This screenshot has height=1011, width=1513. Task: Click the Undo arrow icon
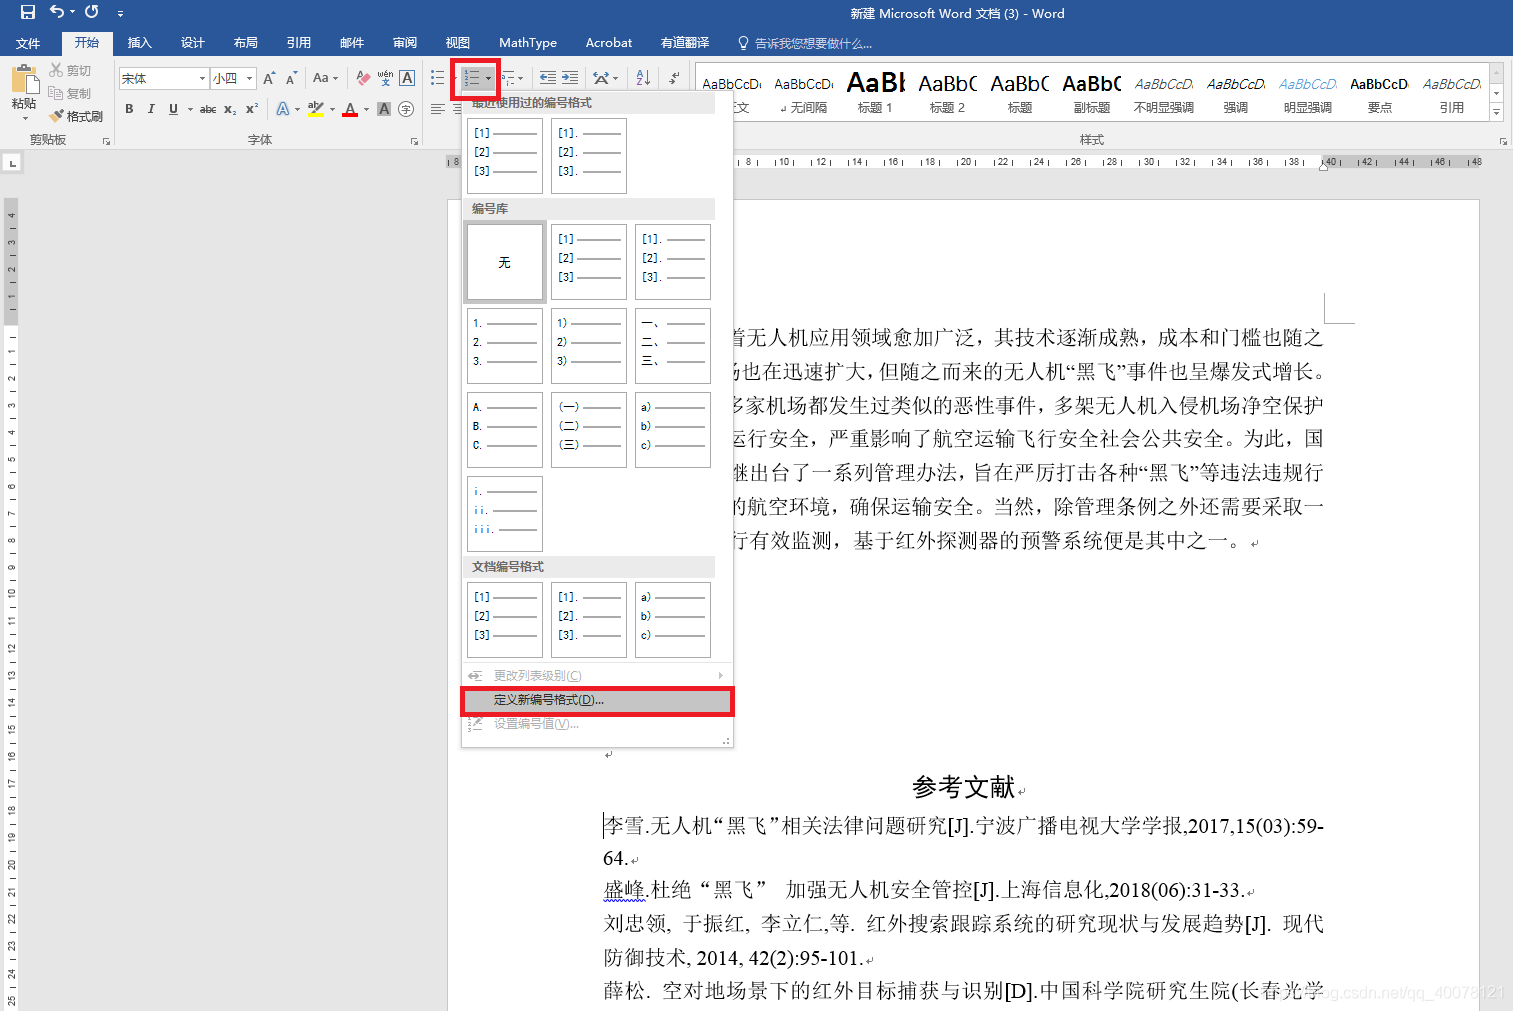tap(57, 12)
